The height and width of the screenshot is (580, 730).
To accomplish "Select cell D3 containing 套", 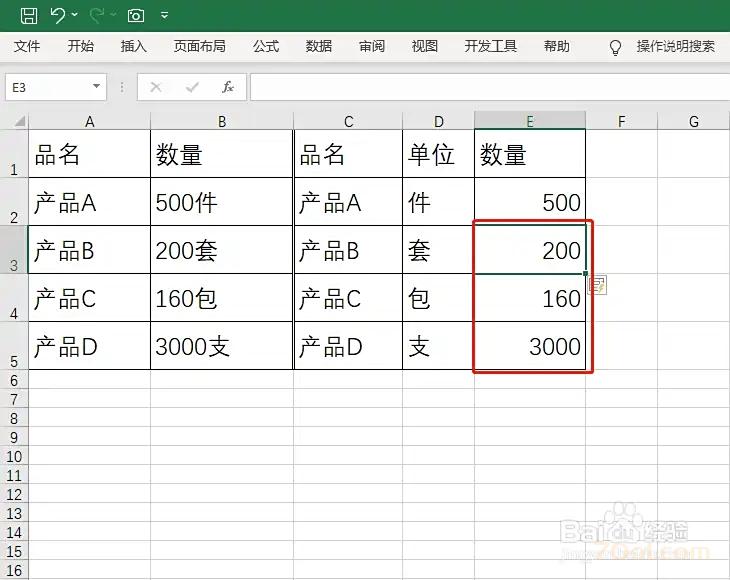I will click(439, 250).
